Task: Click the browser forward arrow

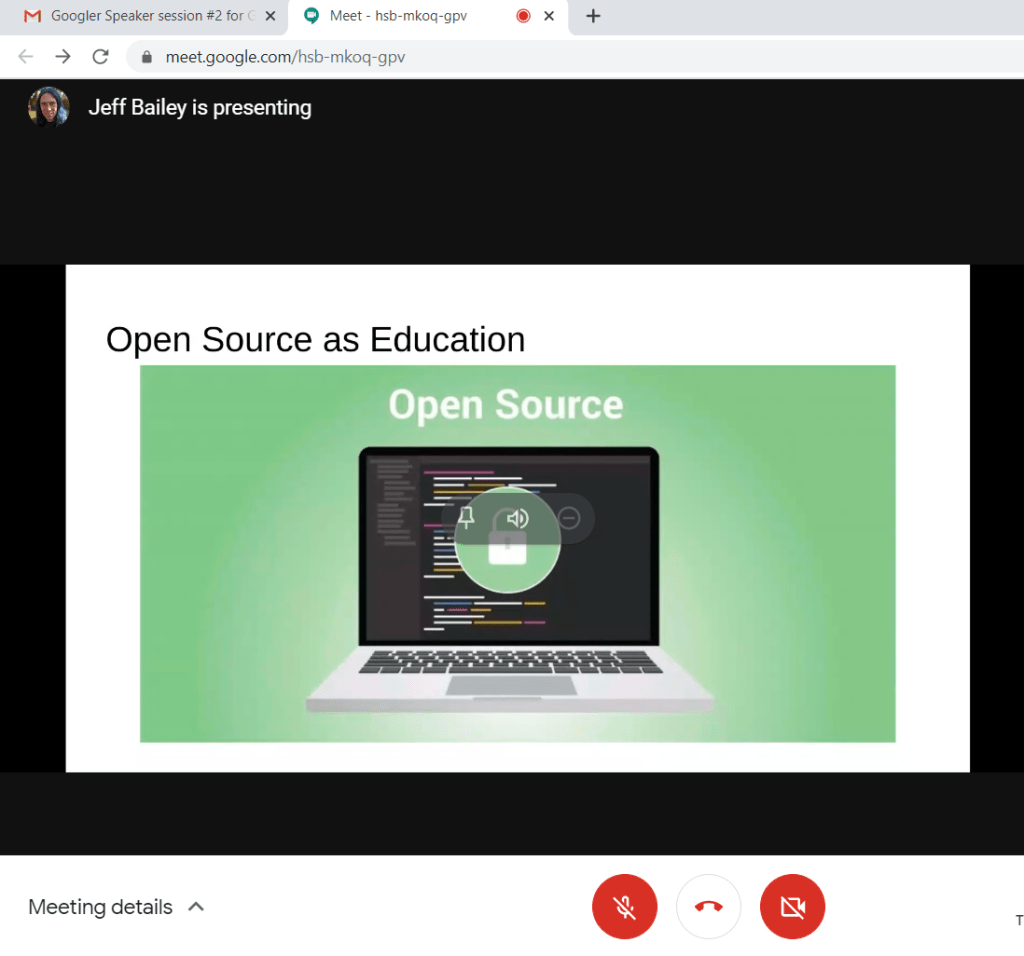Action: point(63,57)
